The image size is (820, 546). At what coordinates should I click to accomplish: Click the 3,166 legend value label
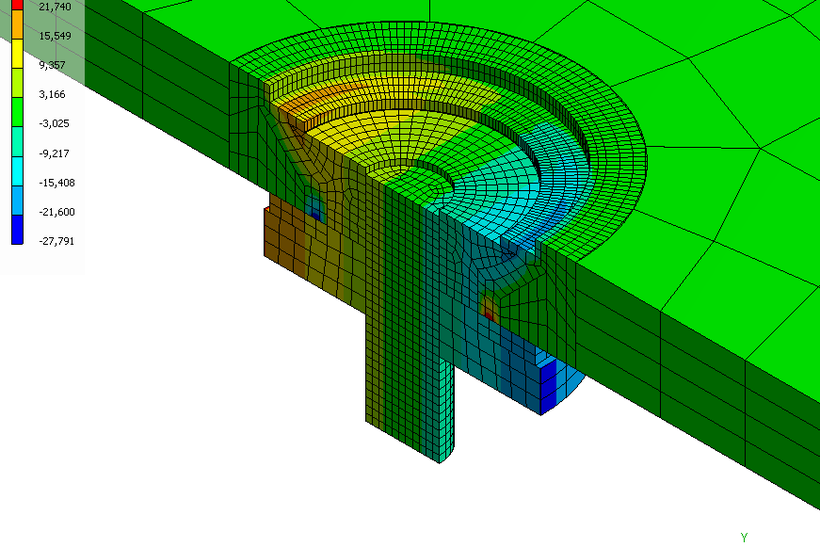point(52,94)
